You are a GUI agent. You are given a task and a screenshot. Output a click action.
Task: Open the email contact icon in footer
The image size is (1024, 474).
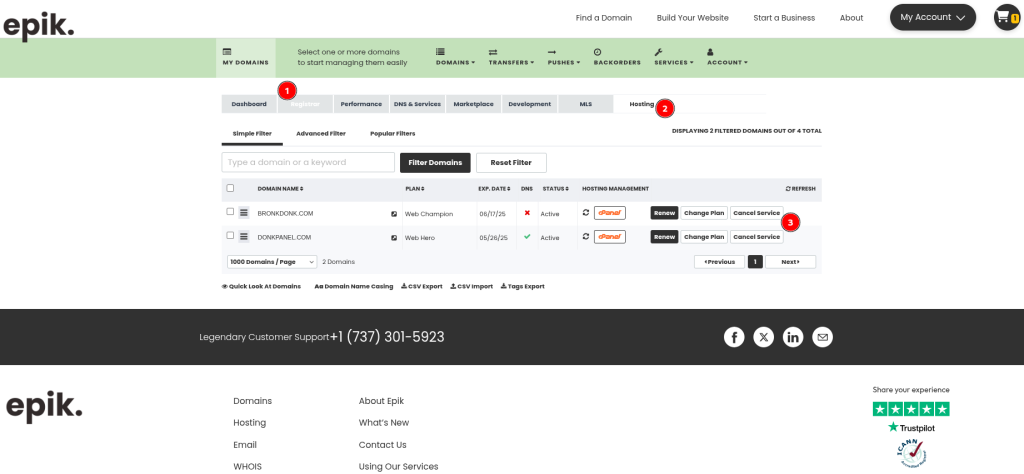point(822,337)
